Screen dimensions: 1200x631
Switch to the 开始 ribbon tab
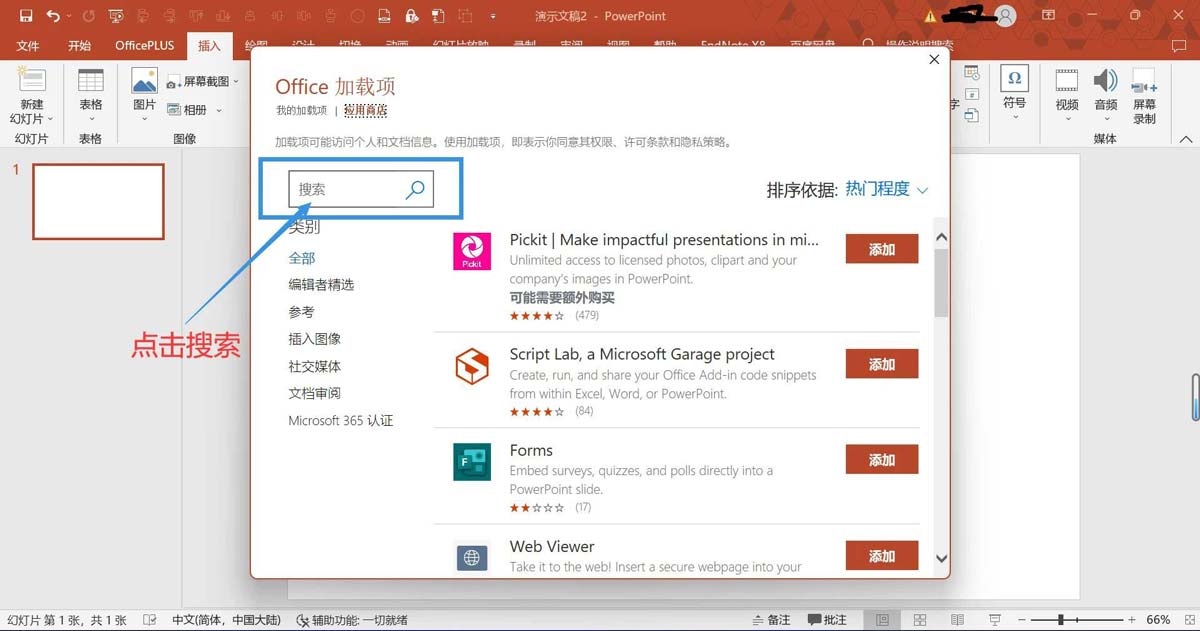[80, 46]
